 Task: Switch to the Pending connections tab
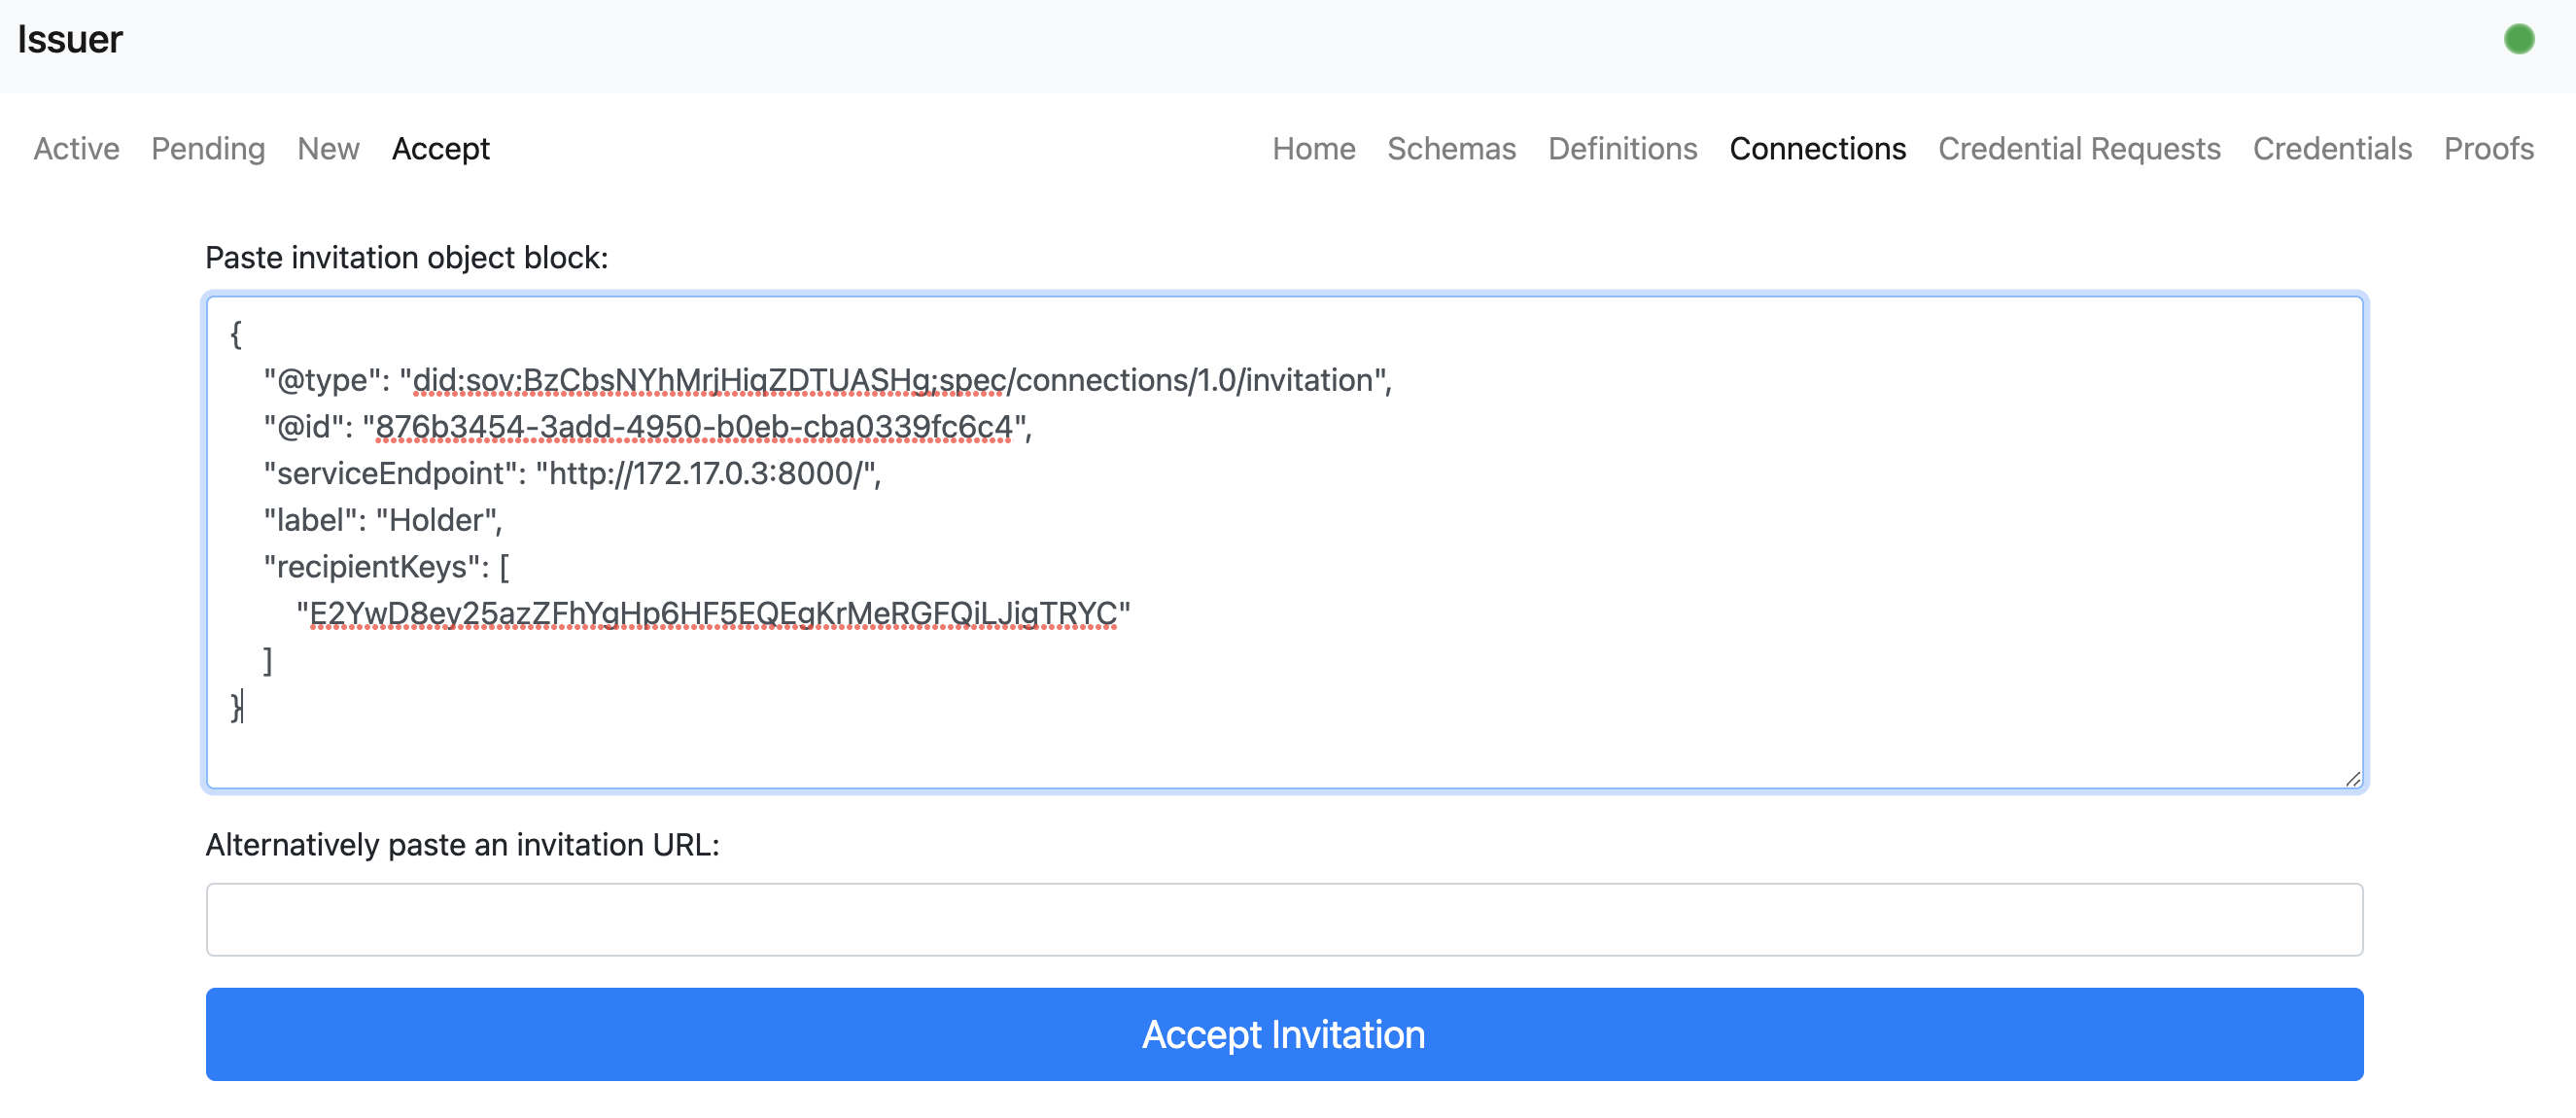coord(208,149)
